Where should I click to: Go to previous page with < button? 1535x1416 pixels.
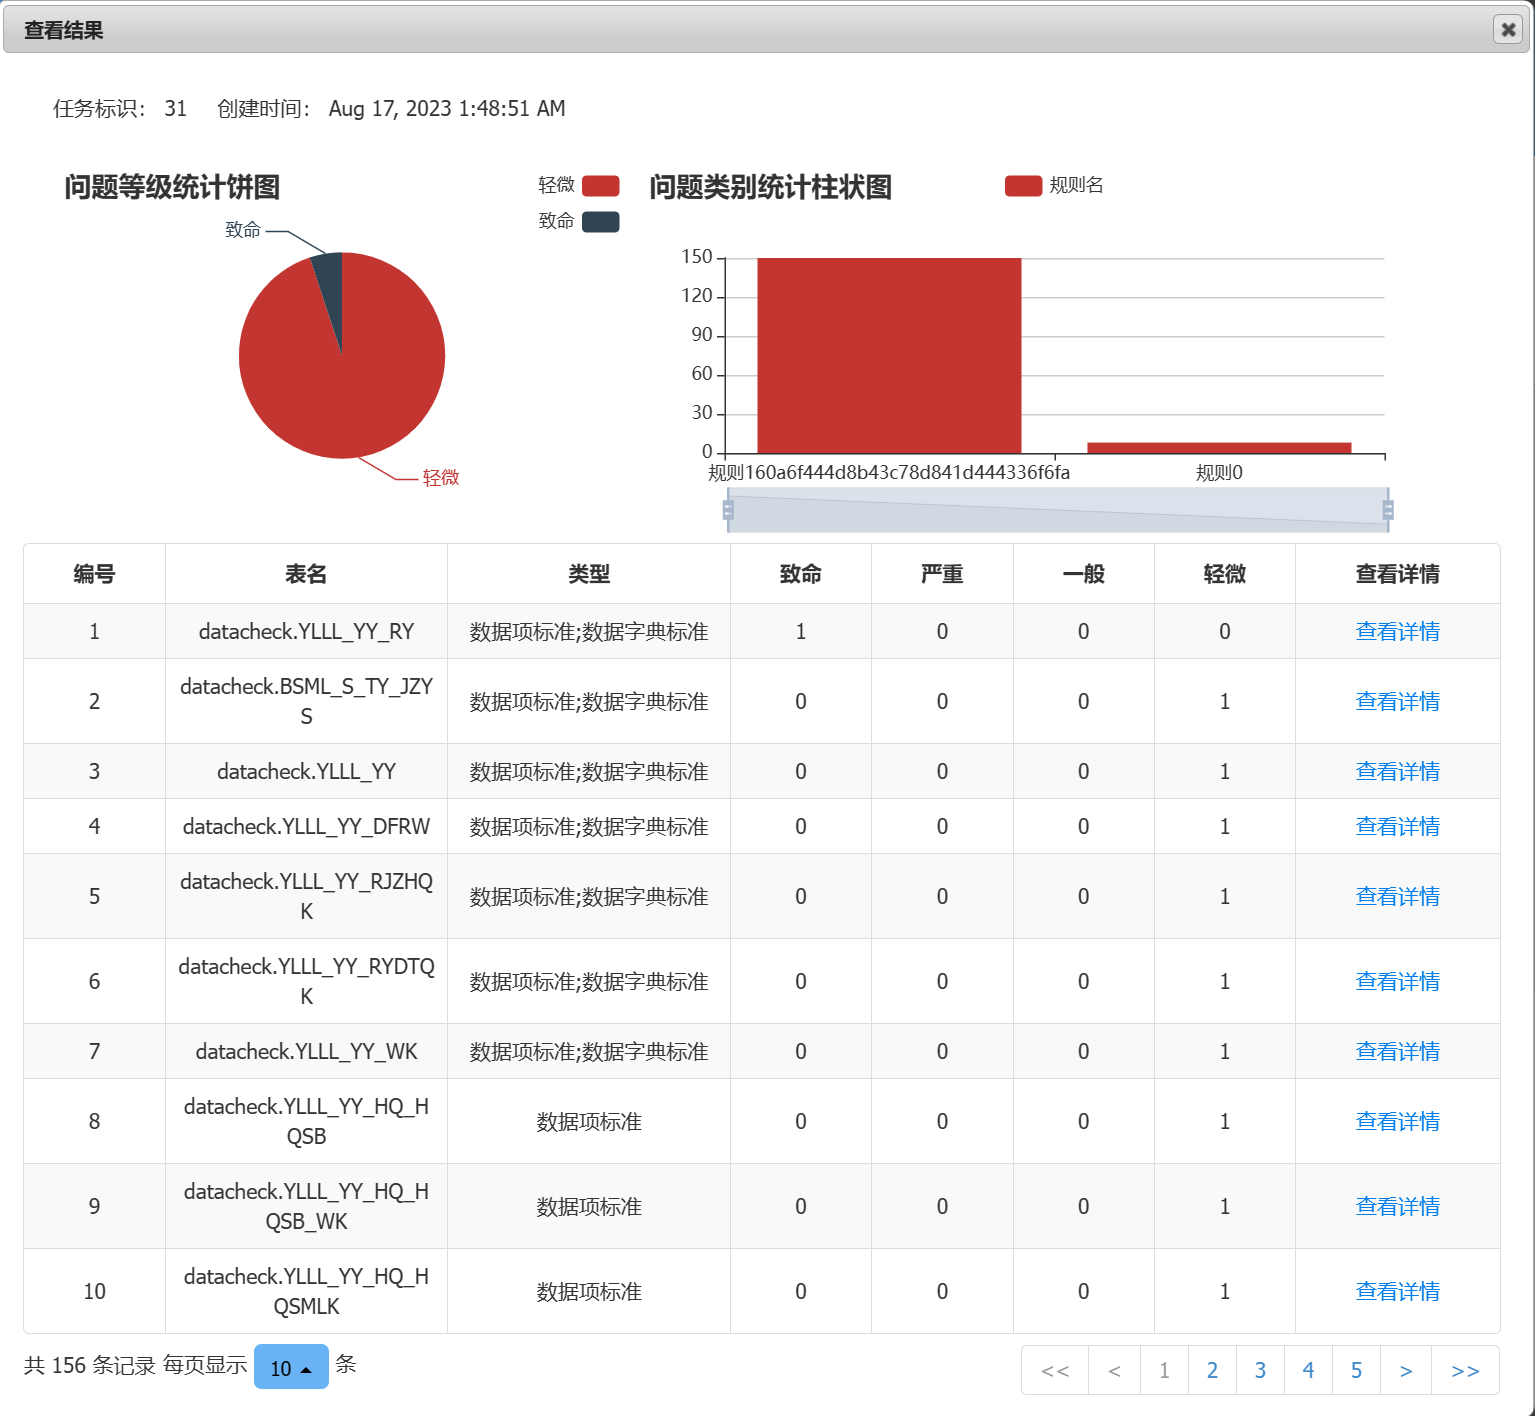tap(1114, 1370)
